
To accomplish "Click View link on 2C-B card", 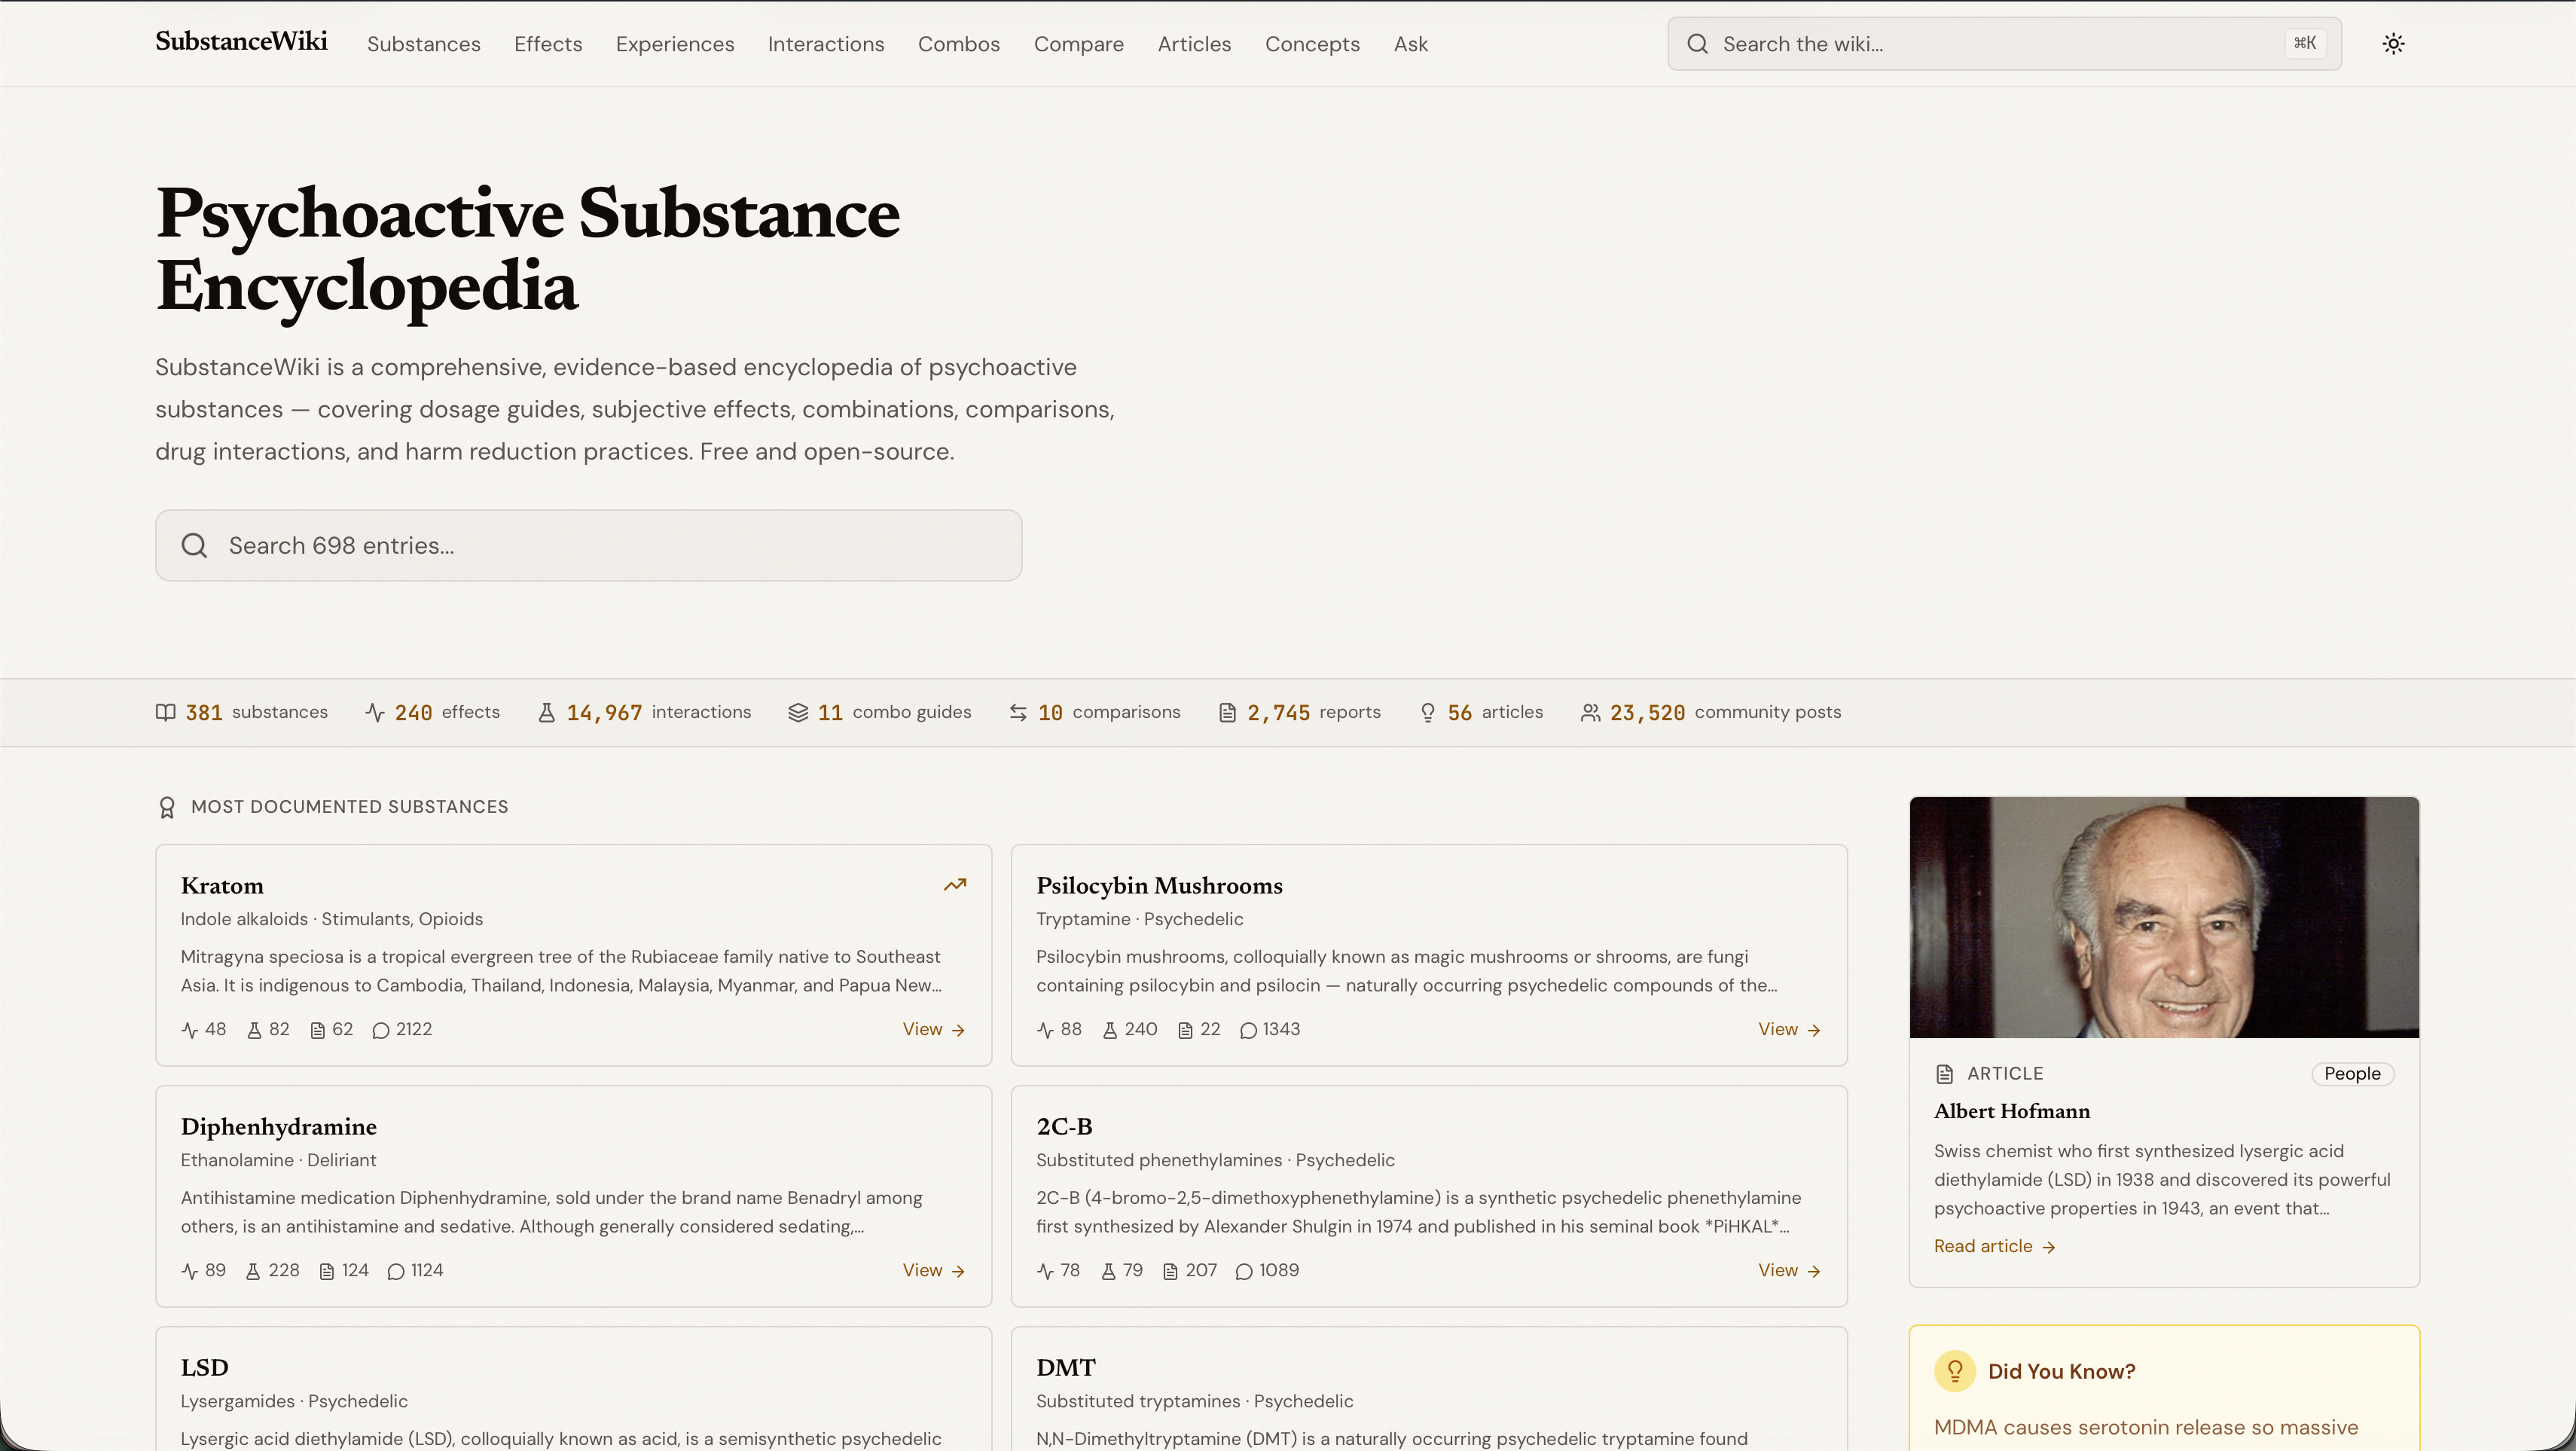I will click(1790, 1270).
